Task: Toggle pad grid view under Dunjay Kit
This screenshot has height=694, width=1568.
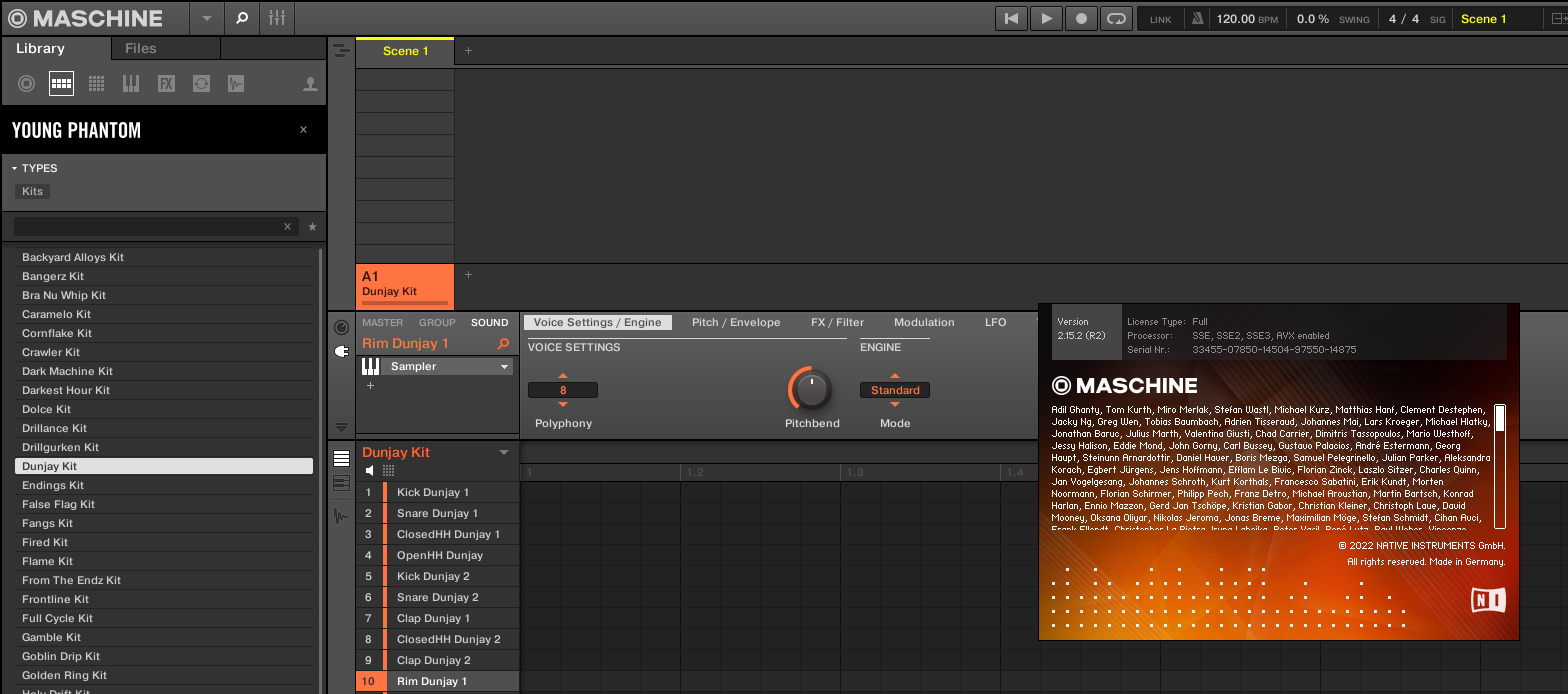Action: [389, 471]
